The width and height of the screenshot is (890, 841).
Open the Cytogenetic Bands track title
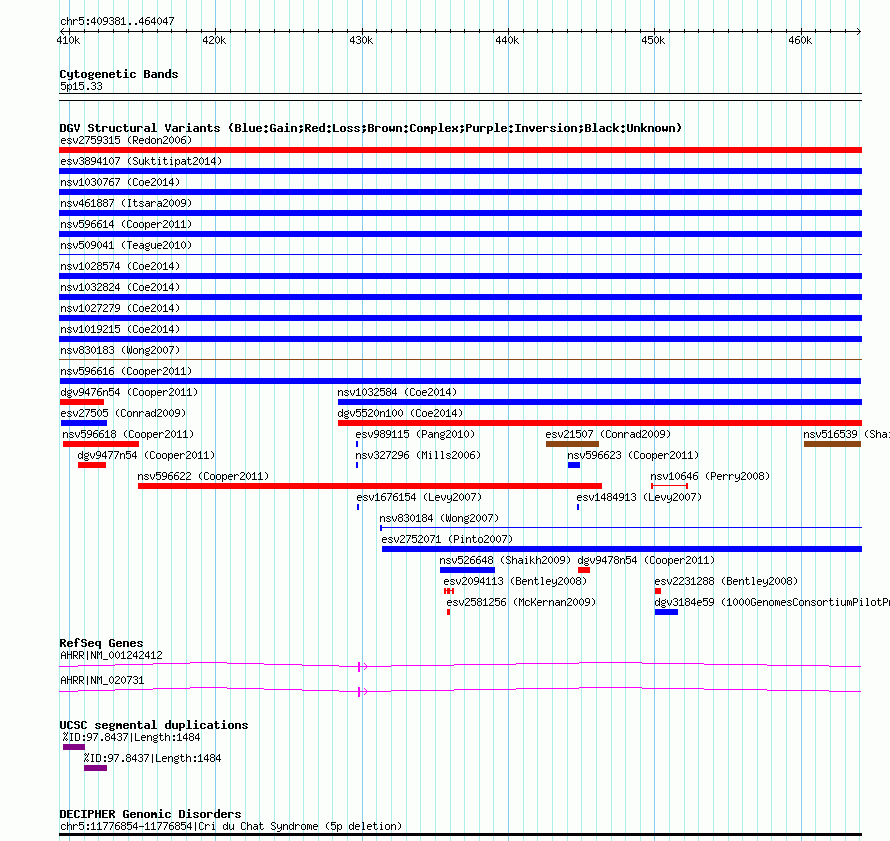[119, 74]
